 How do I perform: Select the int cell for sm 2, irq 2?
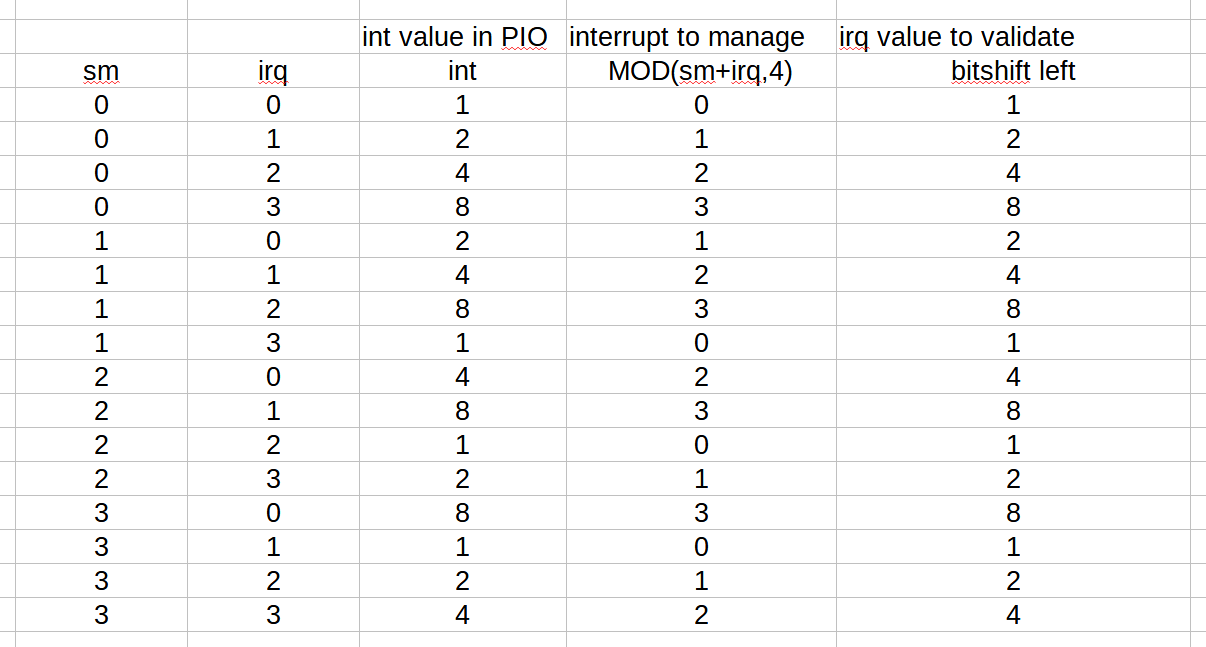point(462,445)
